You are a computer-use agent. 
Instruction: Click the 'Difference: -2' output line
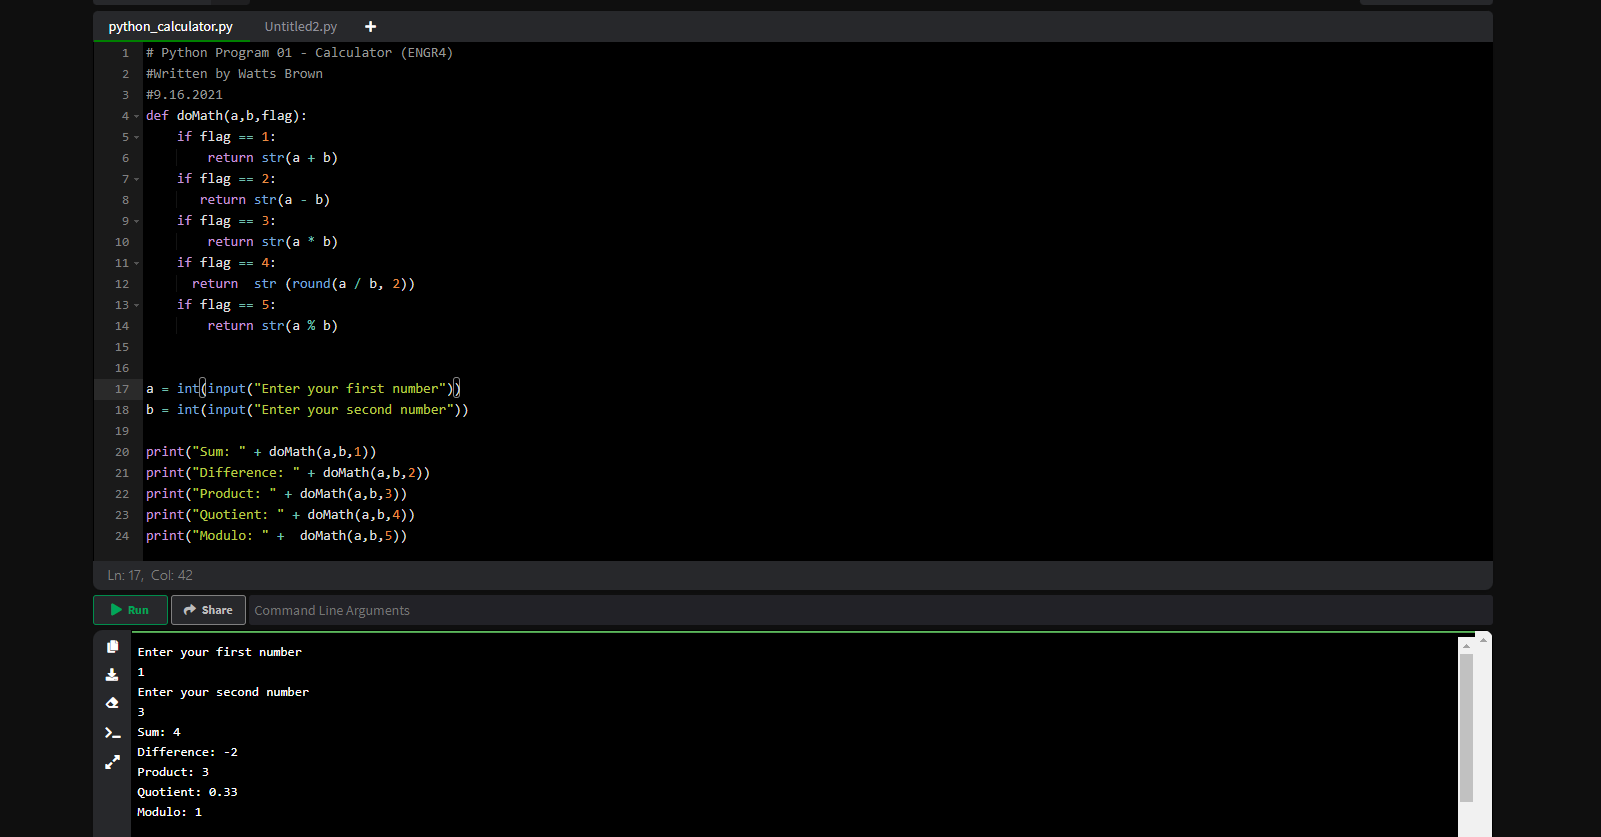pos(187,752)
